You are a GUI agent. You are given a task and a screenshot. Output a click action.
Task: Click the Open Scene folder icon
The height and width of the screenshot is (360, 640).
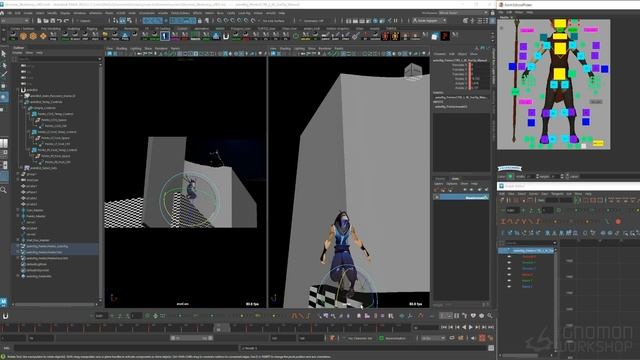[x=46, y=20]
